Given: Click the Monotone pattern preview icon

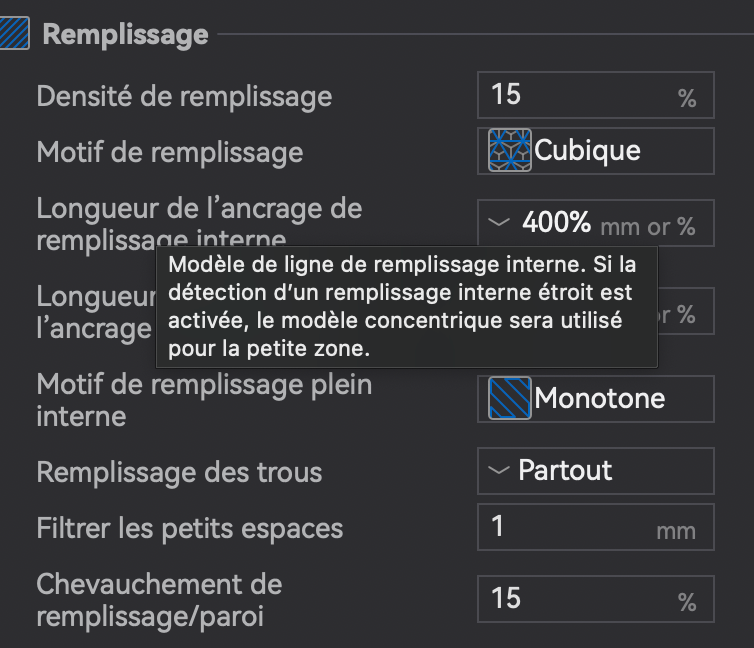Looking at the screenshot, I should (510, 399).
